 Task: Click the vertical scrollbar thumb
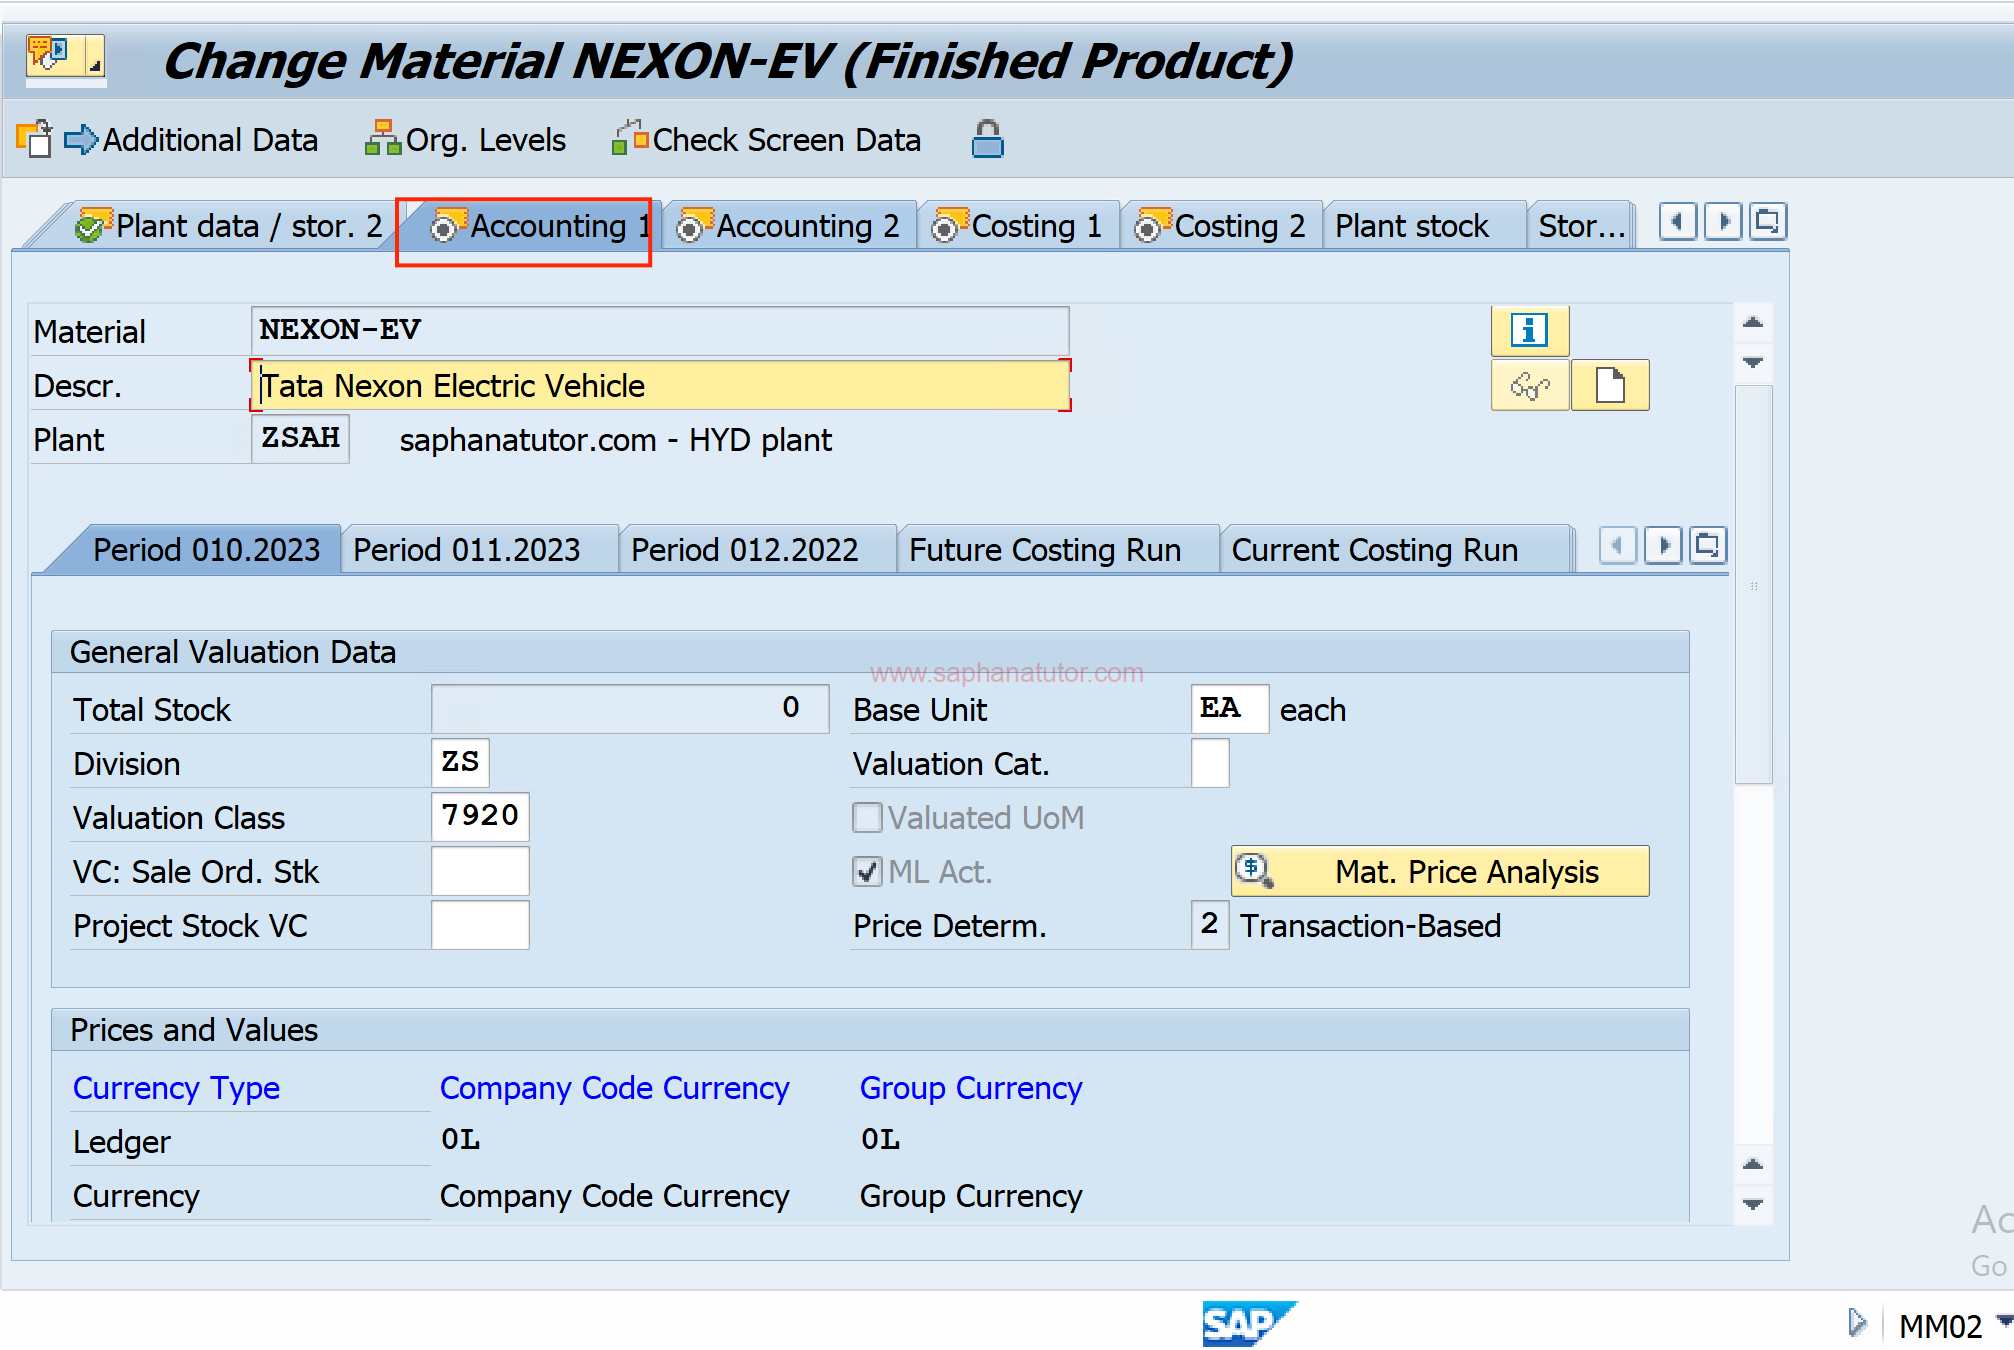[x=1753, y=585]
